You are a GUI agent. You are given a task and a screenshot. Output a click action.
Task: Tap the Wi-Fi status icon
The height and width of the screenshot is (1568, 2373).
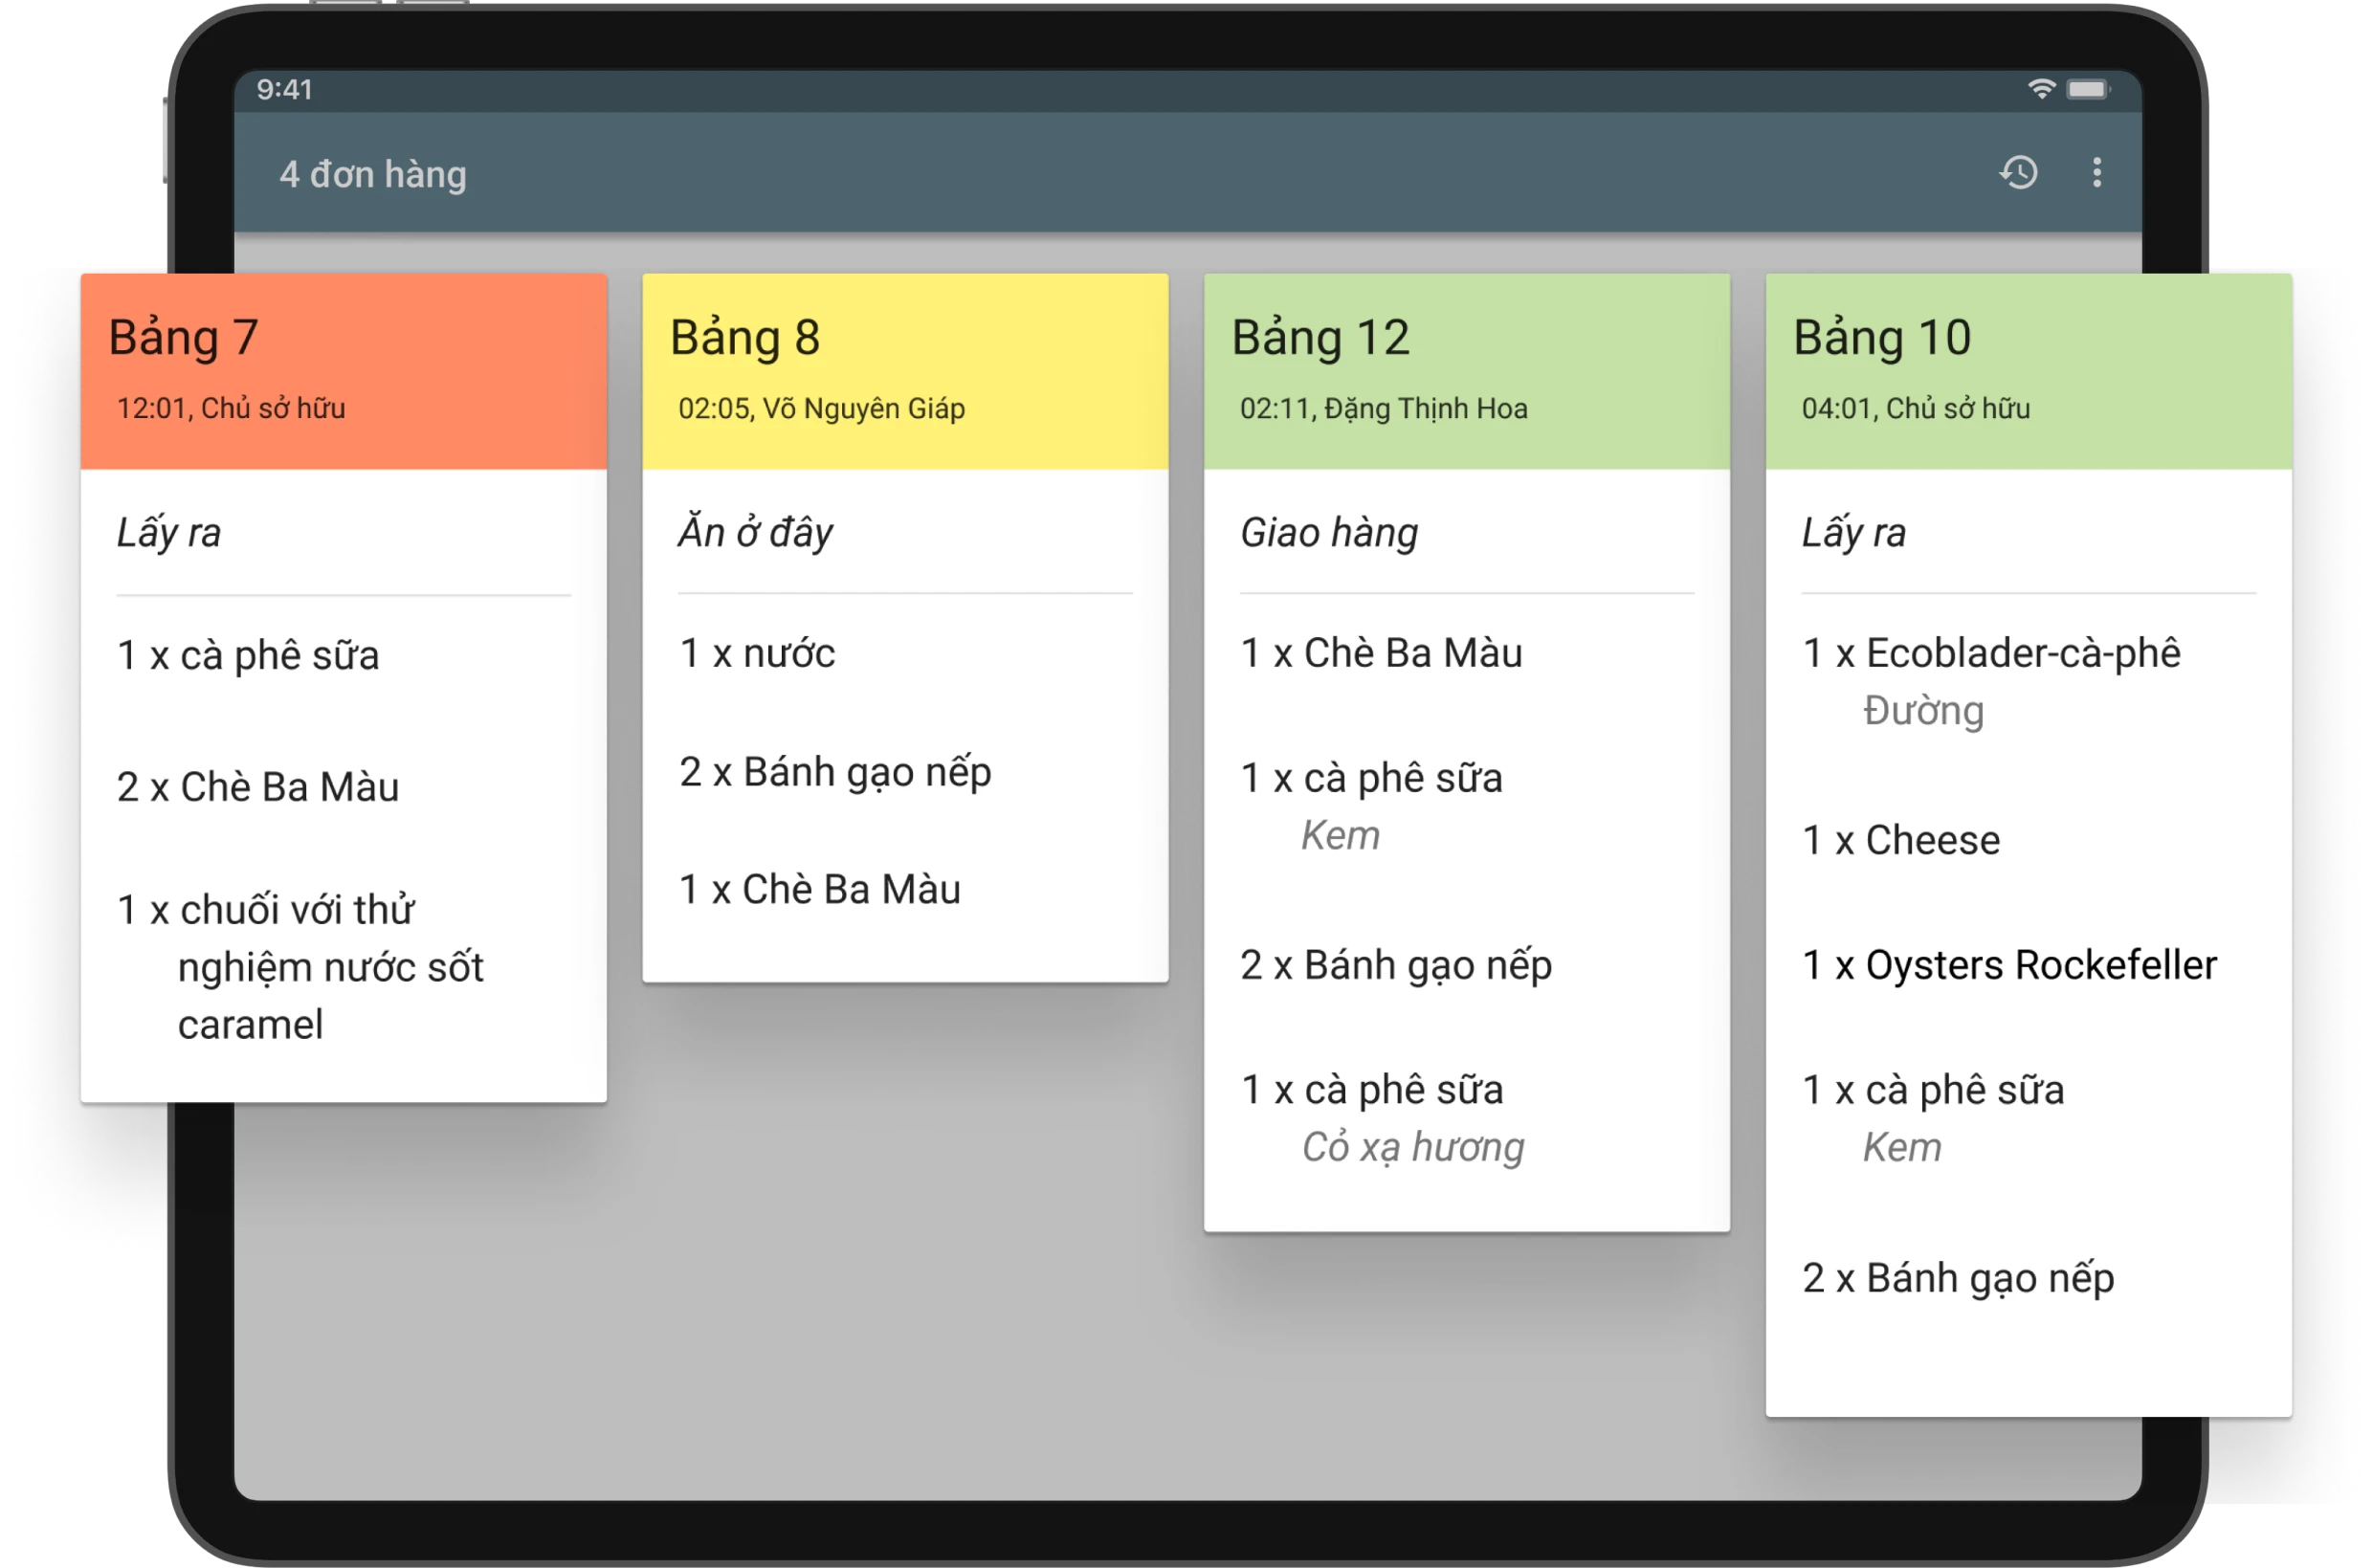[x=2040, y=89]
